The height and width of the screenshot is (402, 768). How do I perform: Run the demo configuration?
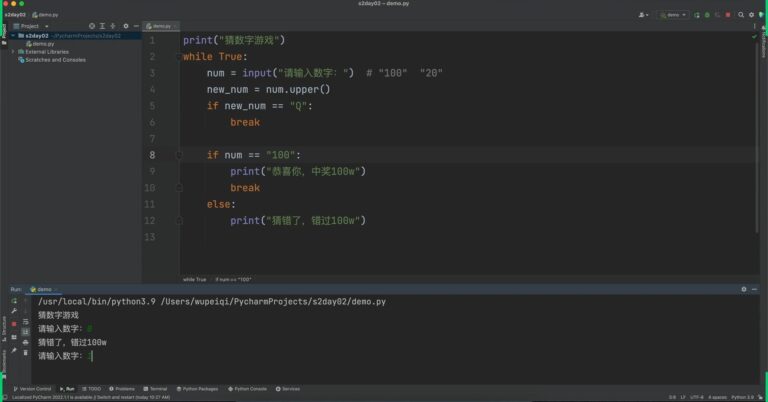[696, 15]
